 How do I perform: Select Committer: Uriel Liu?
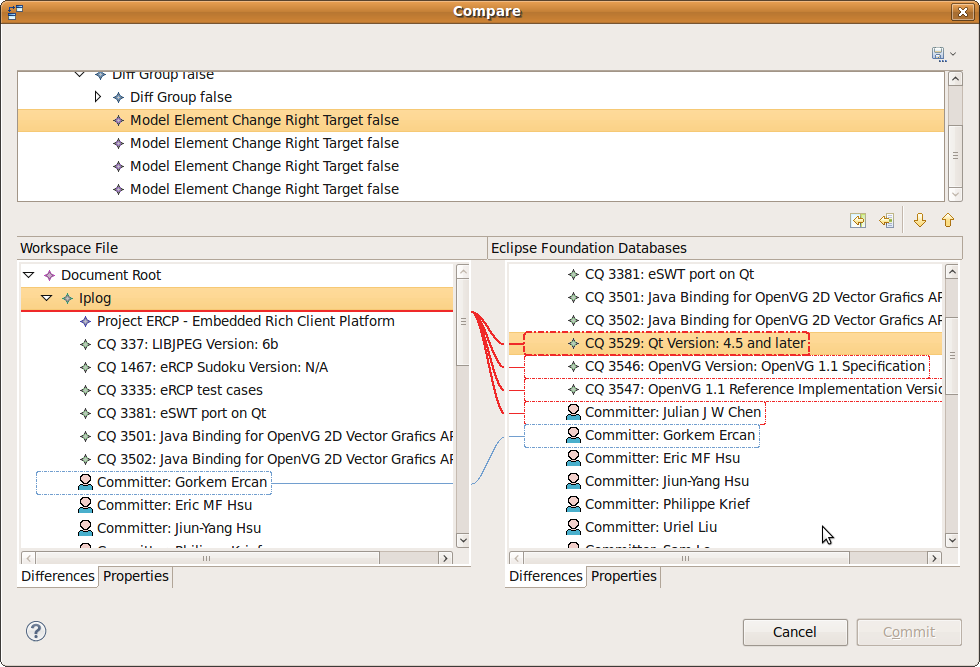pos(651,528)
